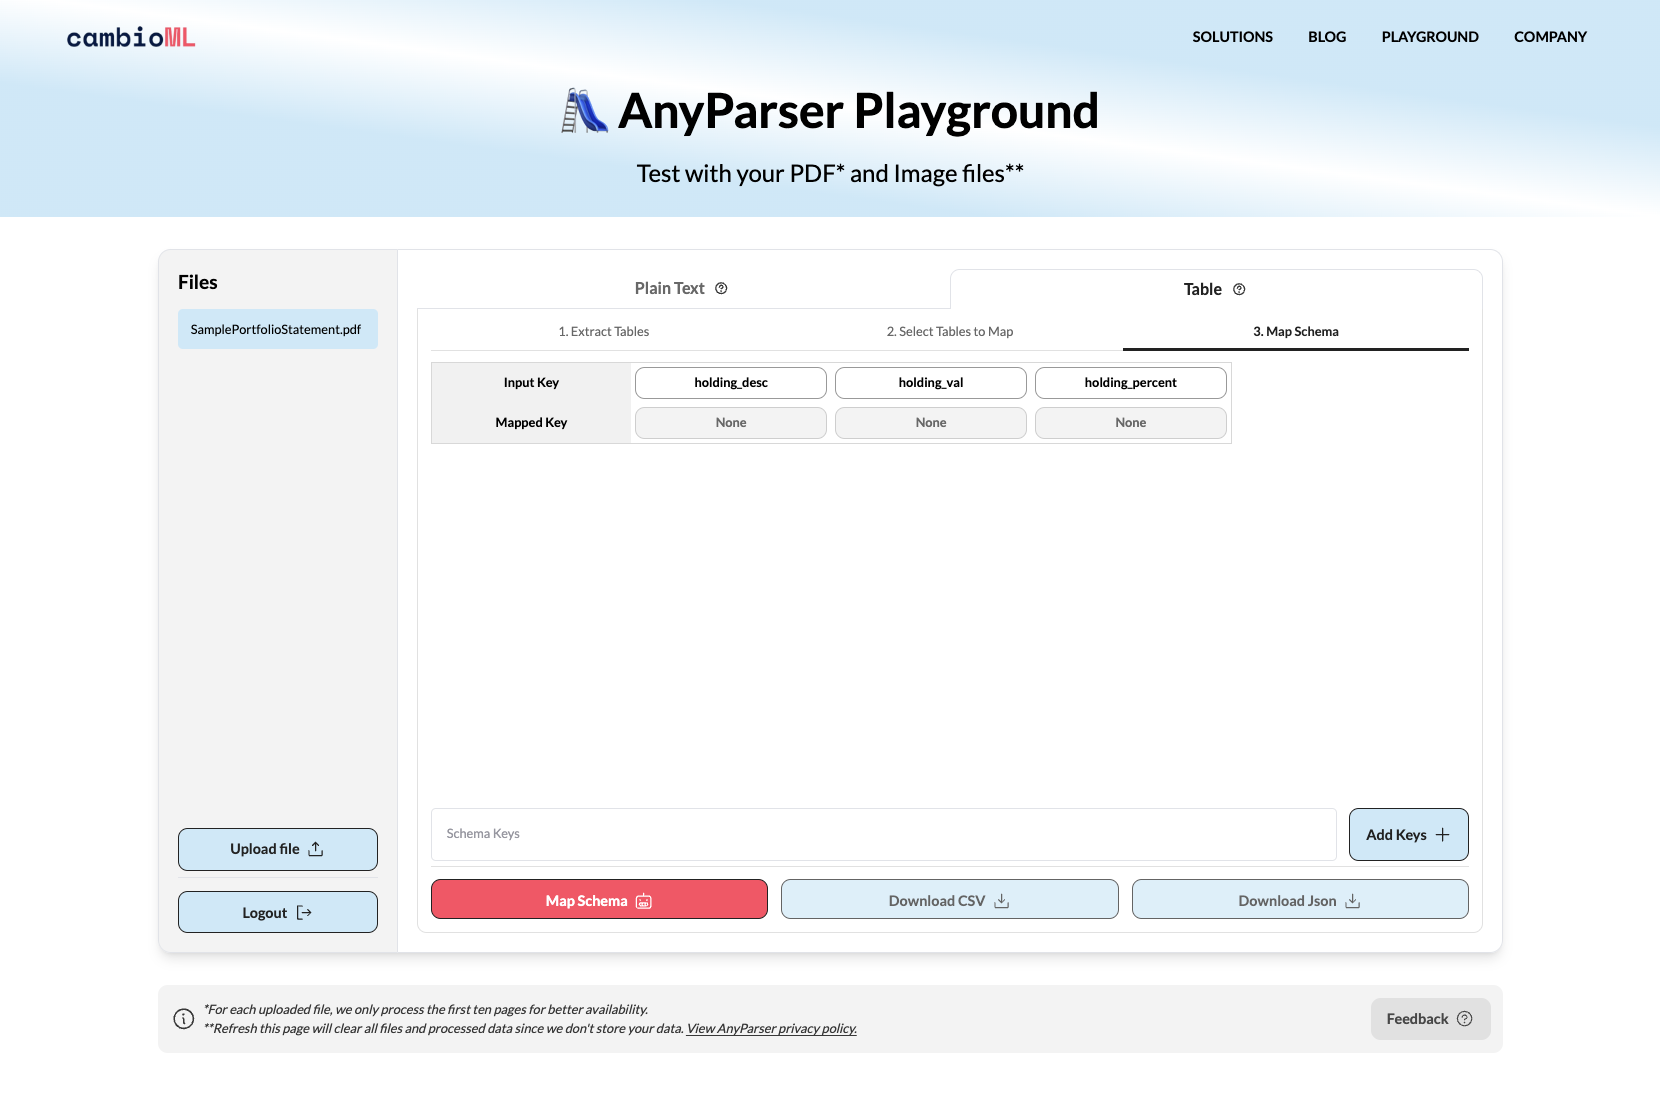1660x1101 pixels.
Task: Open the mapped key None under holding_percent
Action: [x=1131, y=423]
